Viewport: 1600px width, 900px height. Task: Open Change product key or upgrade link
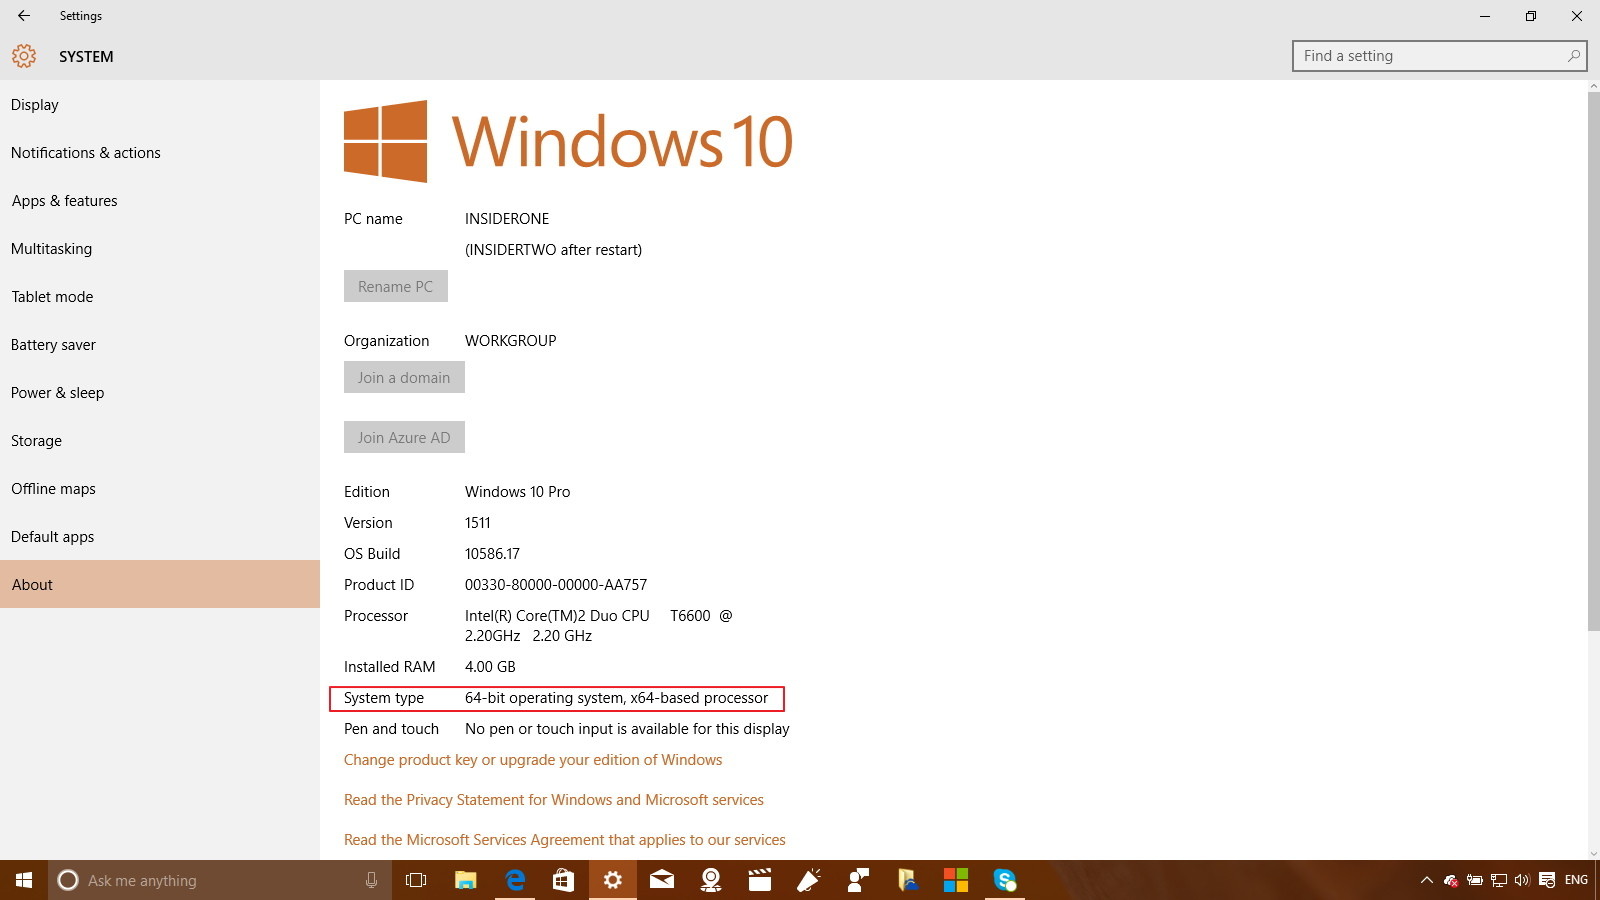point(533,759)
